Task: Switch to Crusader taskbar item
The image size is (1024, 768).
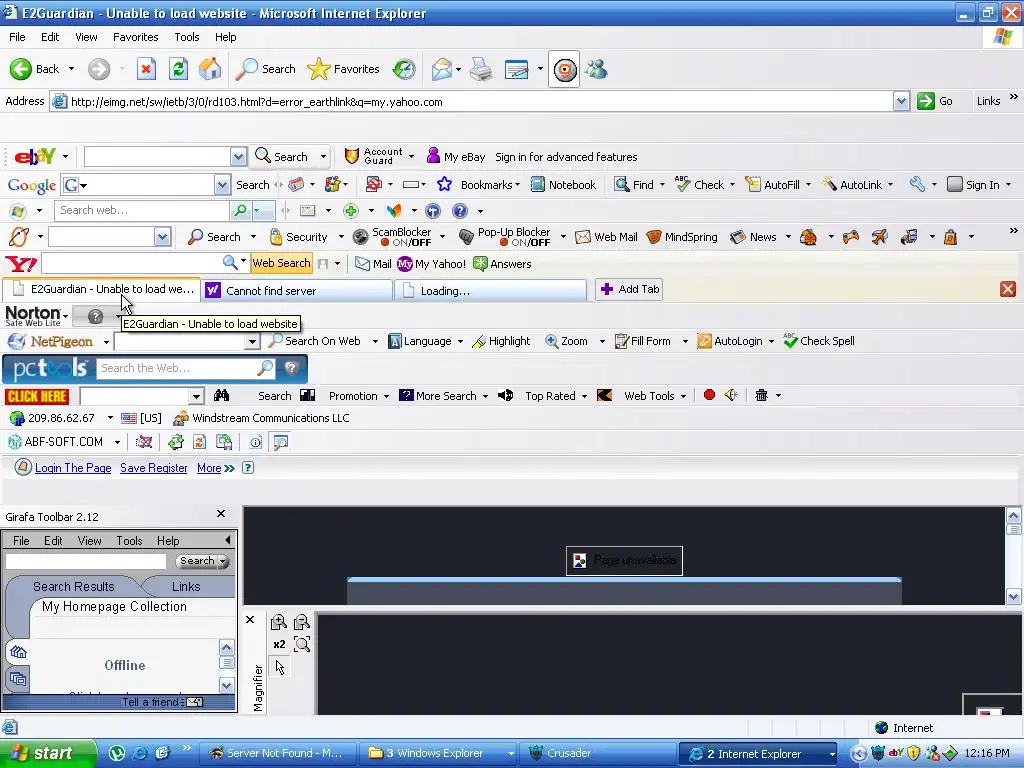Action: pos(598,754)
